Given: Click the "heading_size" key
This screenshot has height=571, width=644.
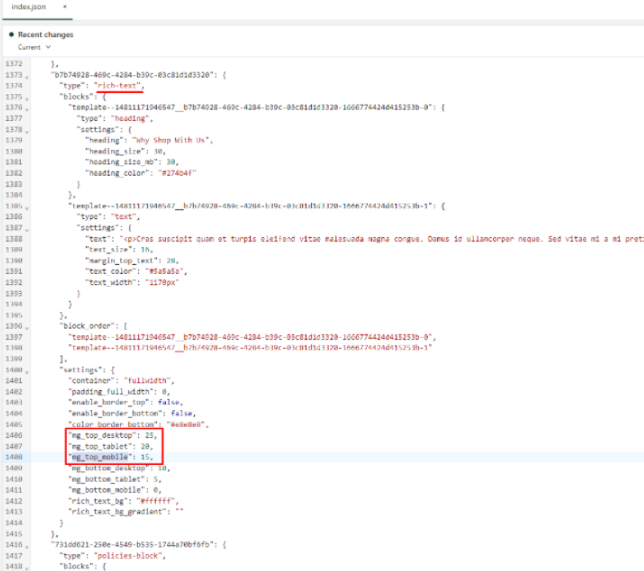Looking at the screenshot, I should pyautogui.click(x=117, y=151).
